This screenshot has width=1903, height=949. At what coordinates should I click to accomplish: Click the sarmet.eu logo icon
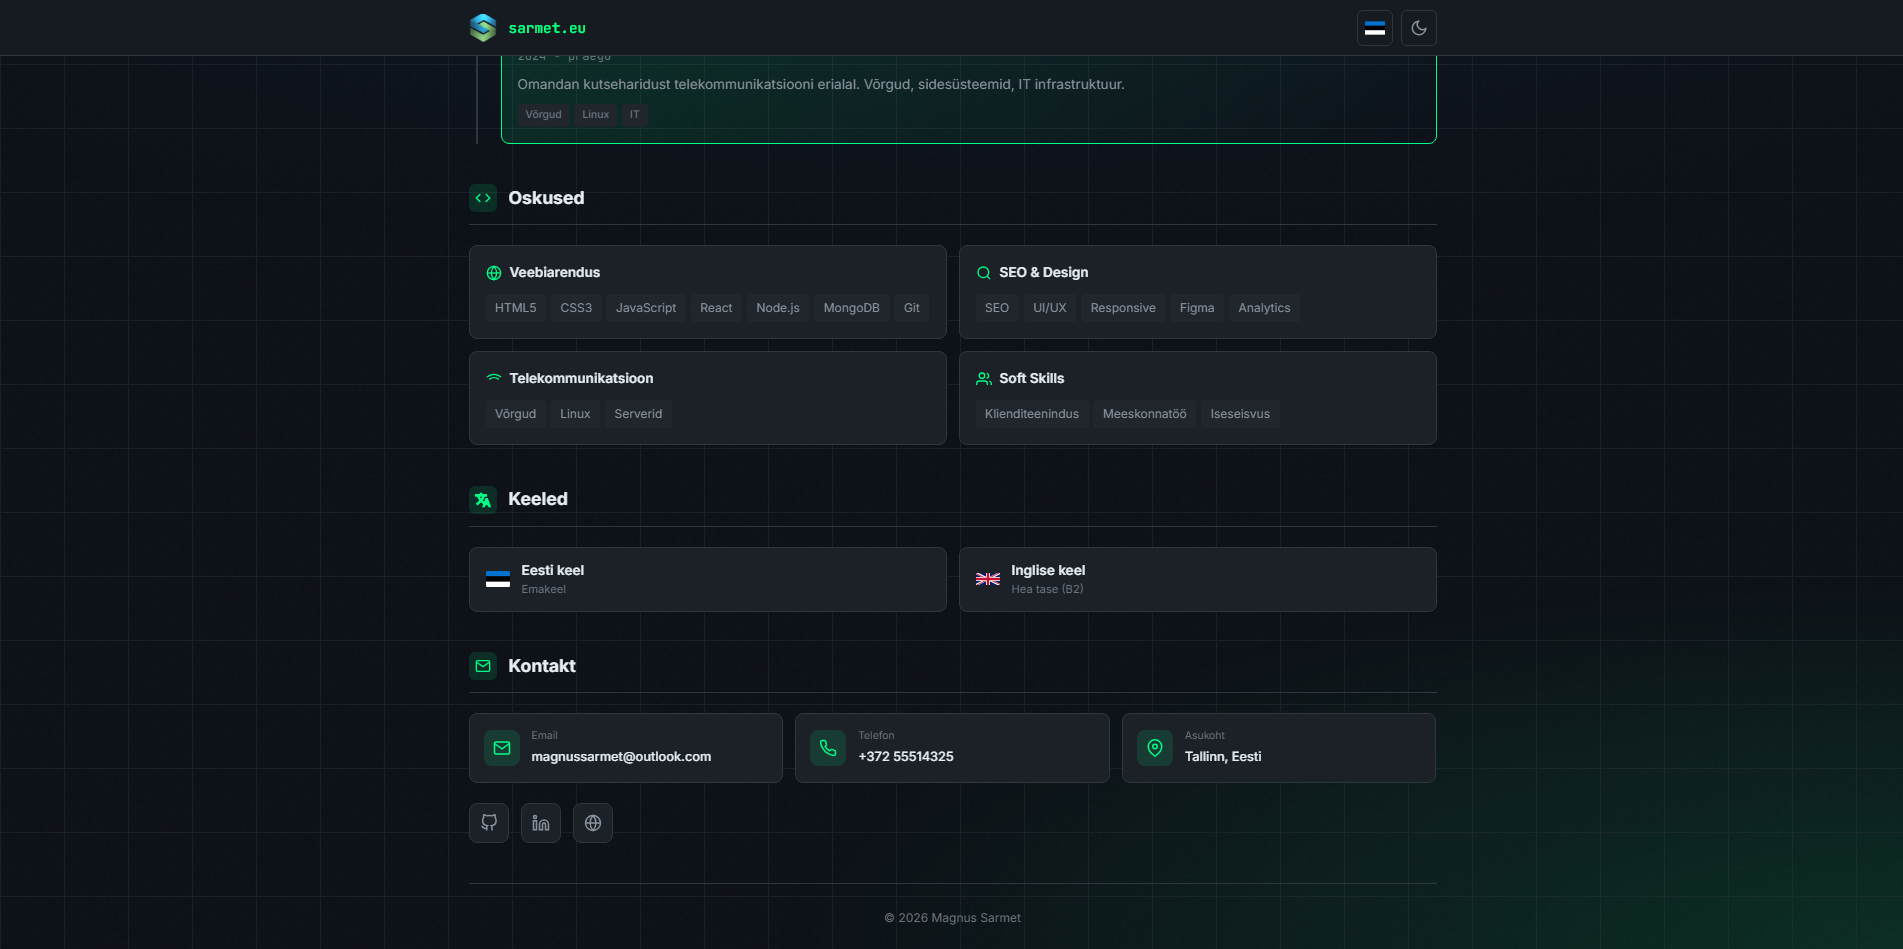[483, 28]
